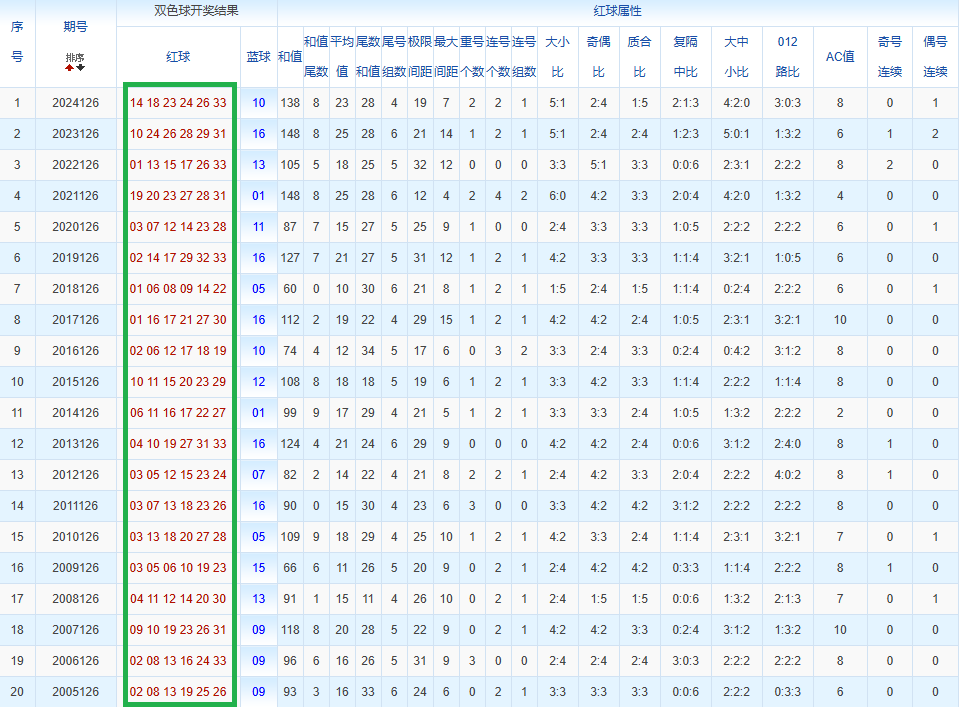Image resolution: width=959 pixels, height=707 pixels.
Task: Click red balls 06 11 16 17 22 27
Action: [x=178, y=413]
